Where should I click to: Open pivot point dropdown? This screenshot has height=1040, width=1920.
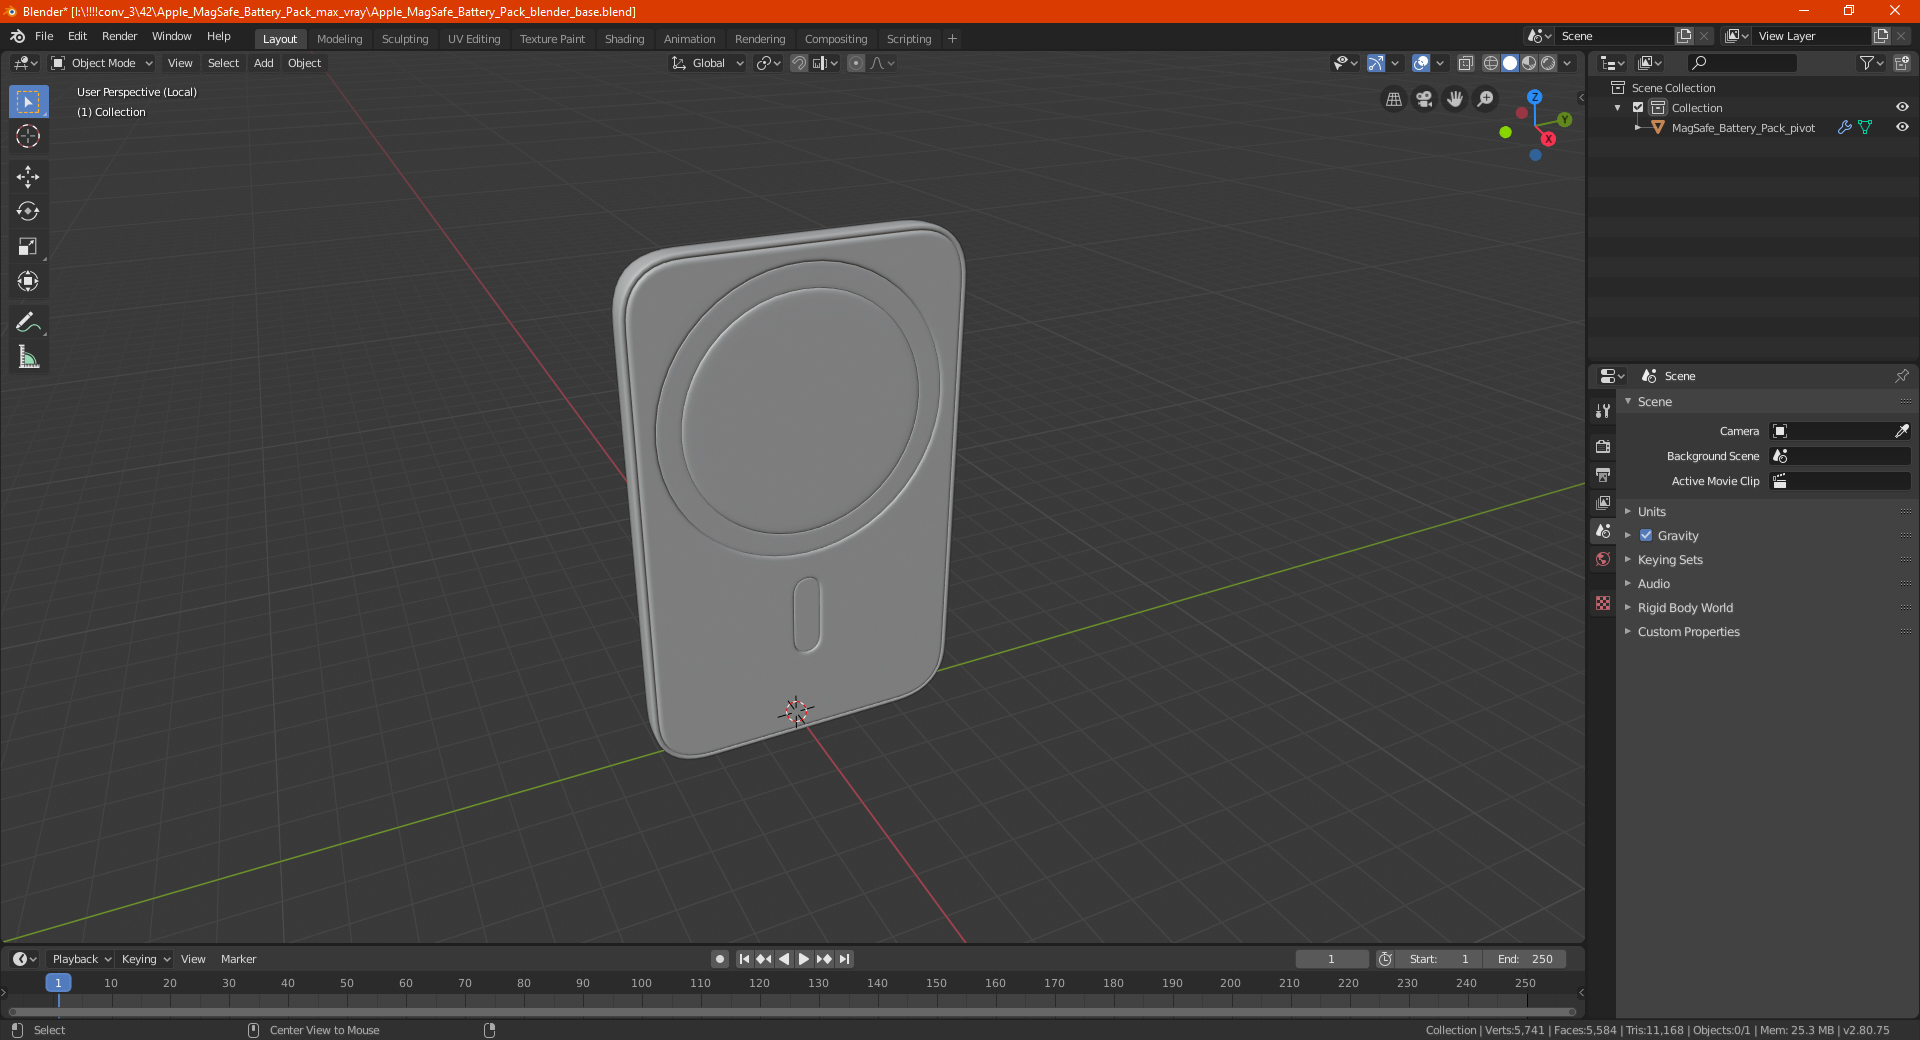pos(768,63)
